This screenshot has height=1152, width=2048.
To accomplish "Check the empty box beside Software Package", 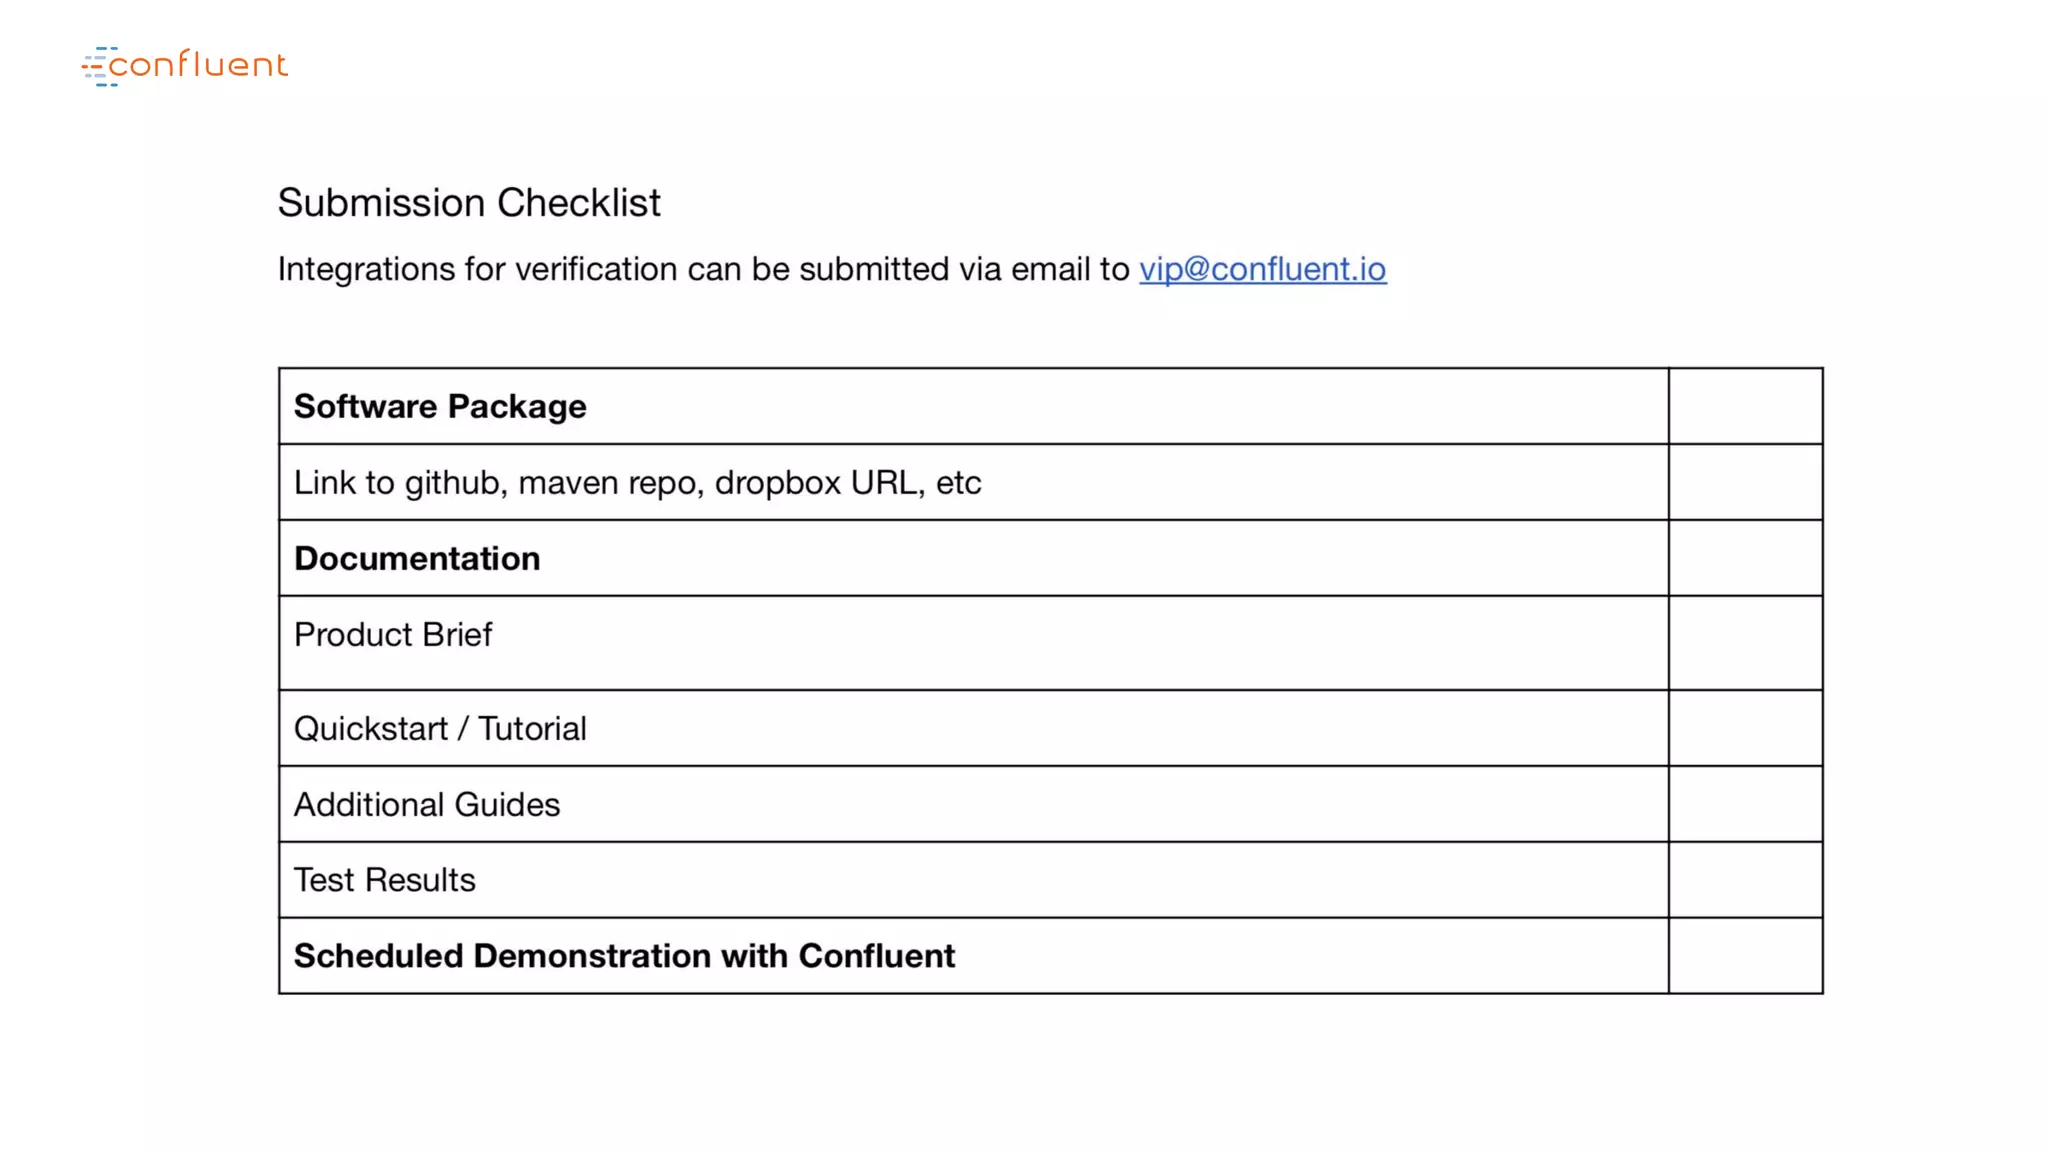I will click(x=1745, y=407).
